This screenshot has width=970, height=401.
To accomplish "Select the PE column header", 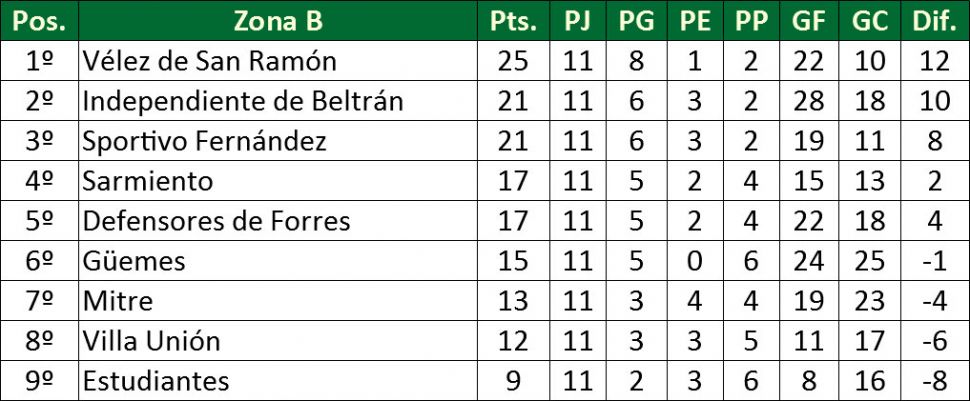I will 694,21.
